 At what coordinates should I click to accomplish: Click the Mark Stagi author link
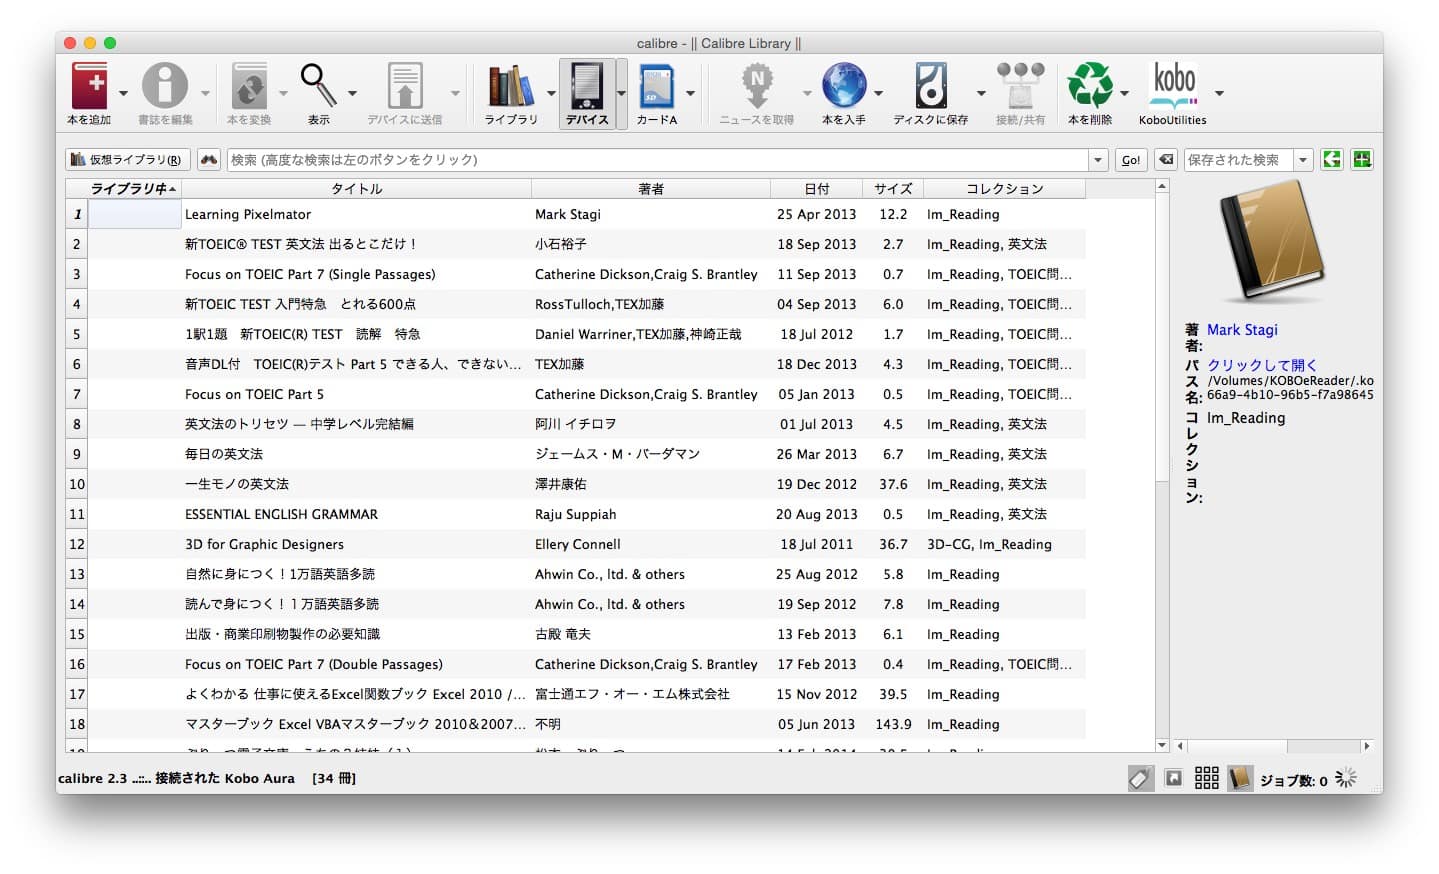(x=1242, y=330)
